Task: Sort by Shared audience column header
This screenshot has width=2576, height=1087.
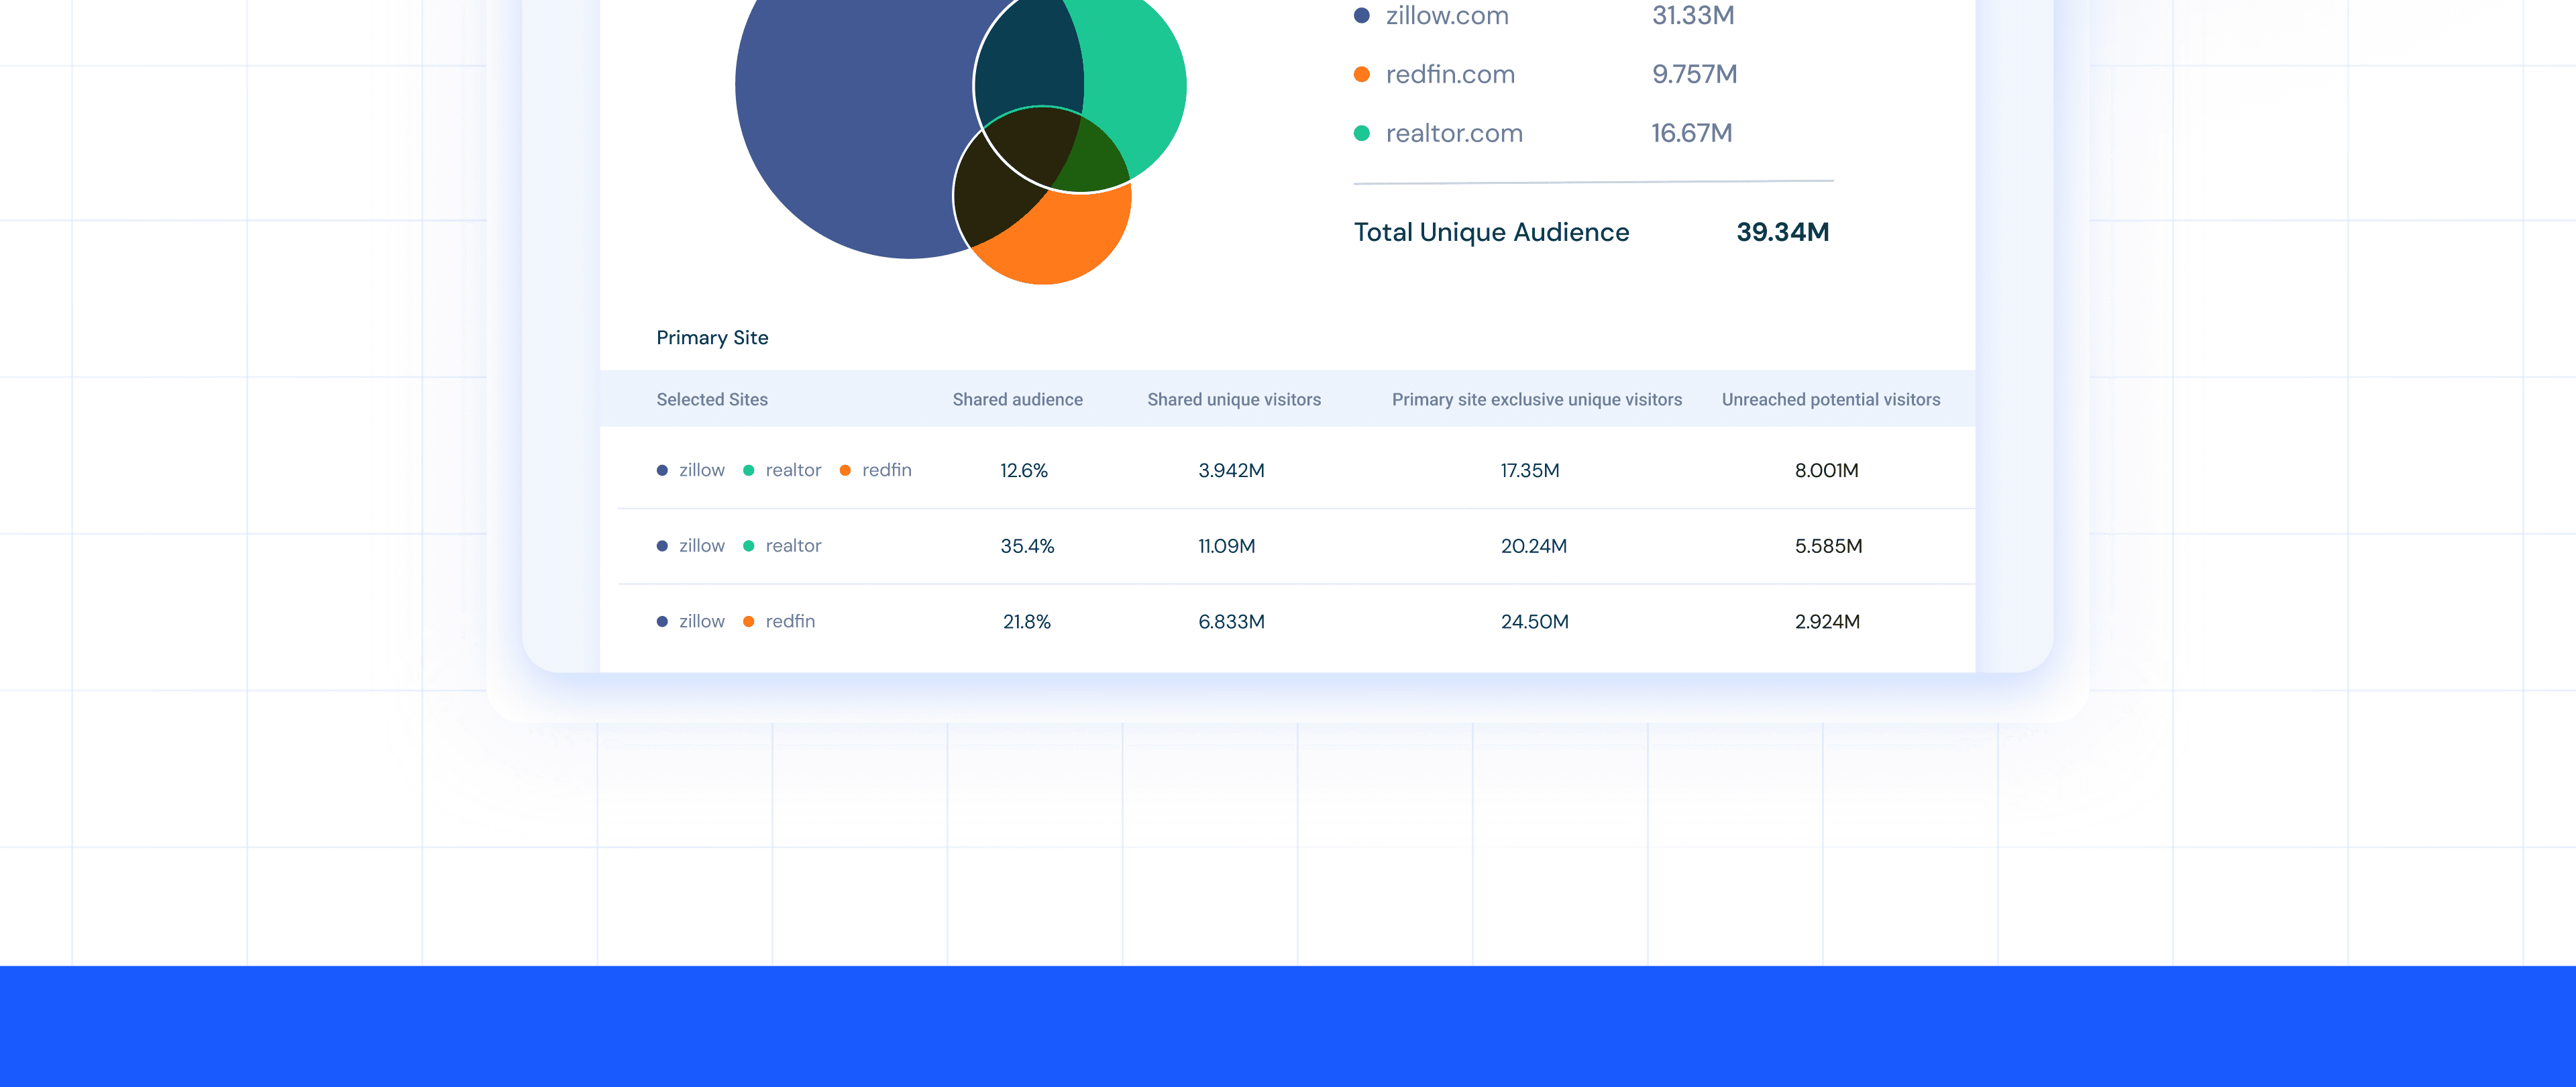Action: click(x=1017, y=399)
